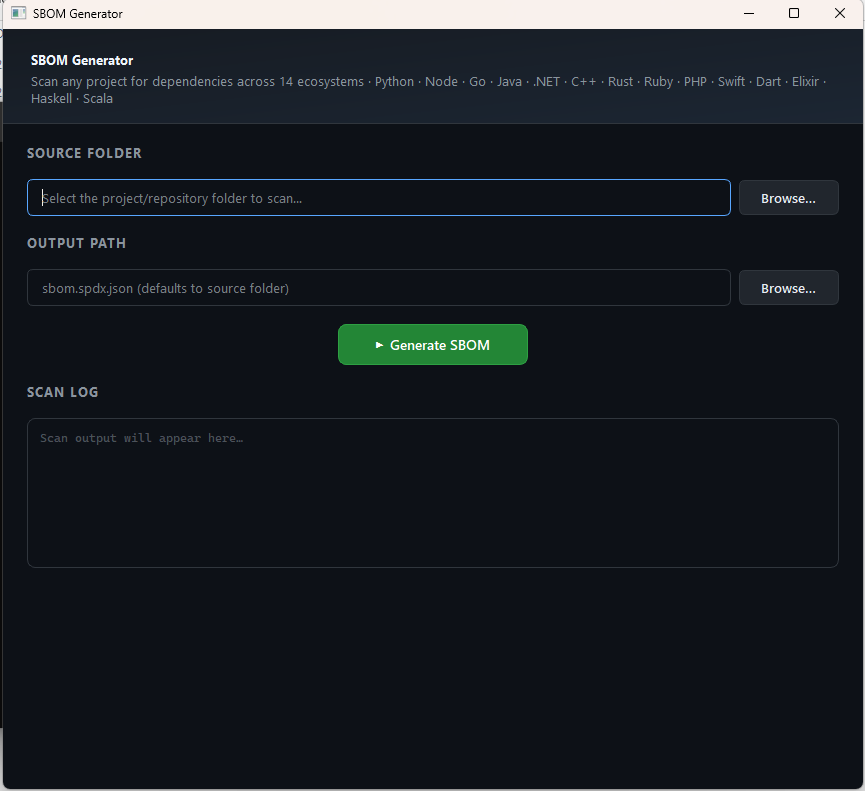The width and height of the screenshot is (865, 791).
Task: Click the word Java in ecosystem list
Action: click(509, 82)
